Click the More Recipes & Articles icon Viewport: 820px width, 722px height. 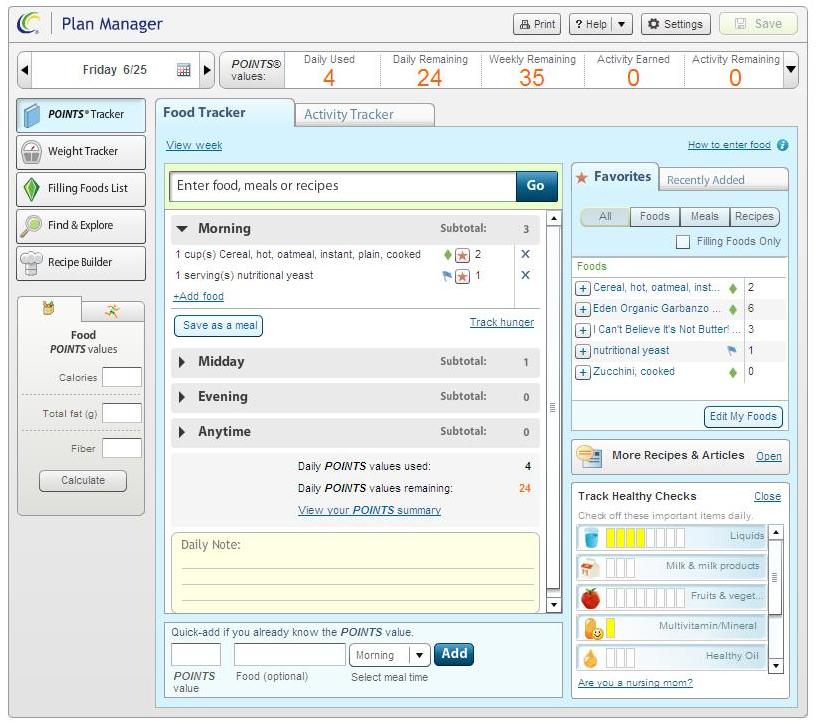589,456
